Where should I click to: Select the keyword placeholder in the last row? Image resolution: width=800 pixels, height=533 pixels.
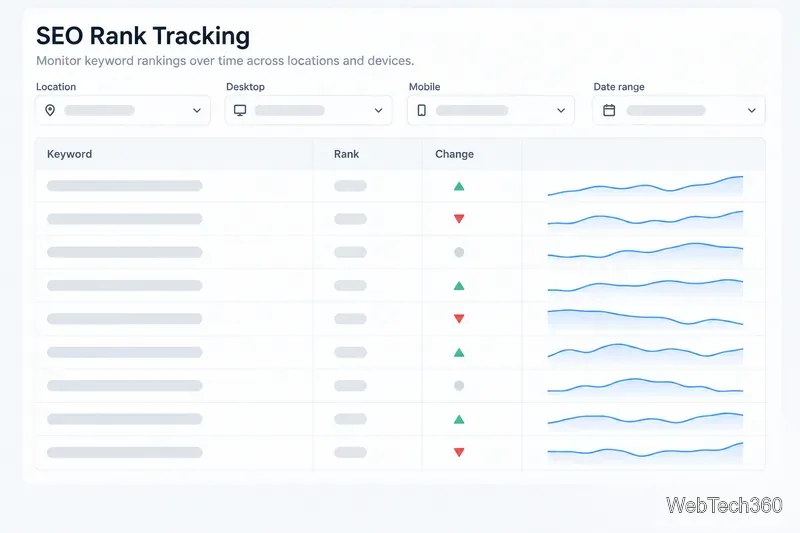point(124,452)
